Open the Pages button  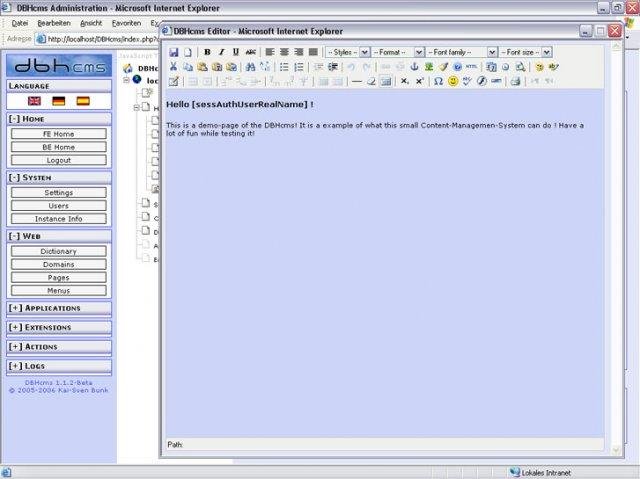point(59,277)
